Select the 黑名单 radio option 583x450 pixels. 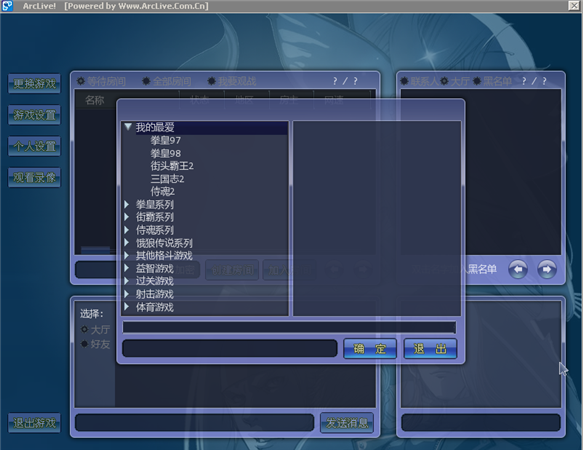click(477, 81)
